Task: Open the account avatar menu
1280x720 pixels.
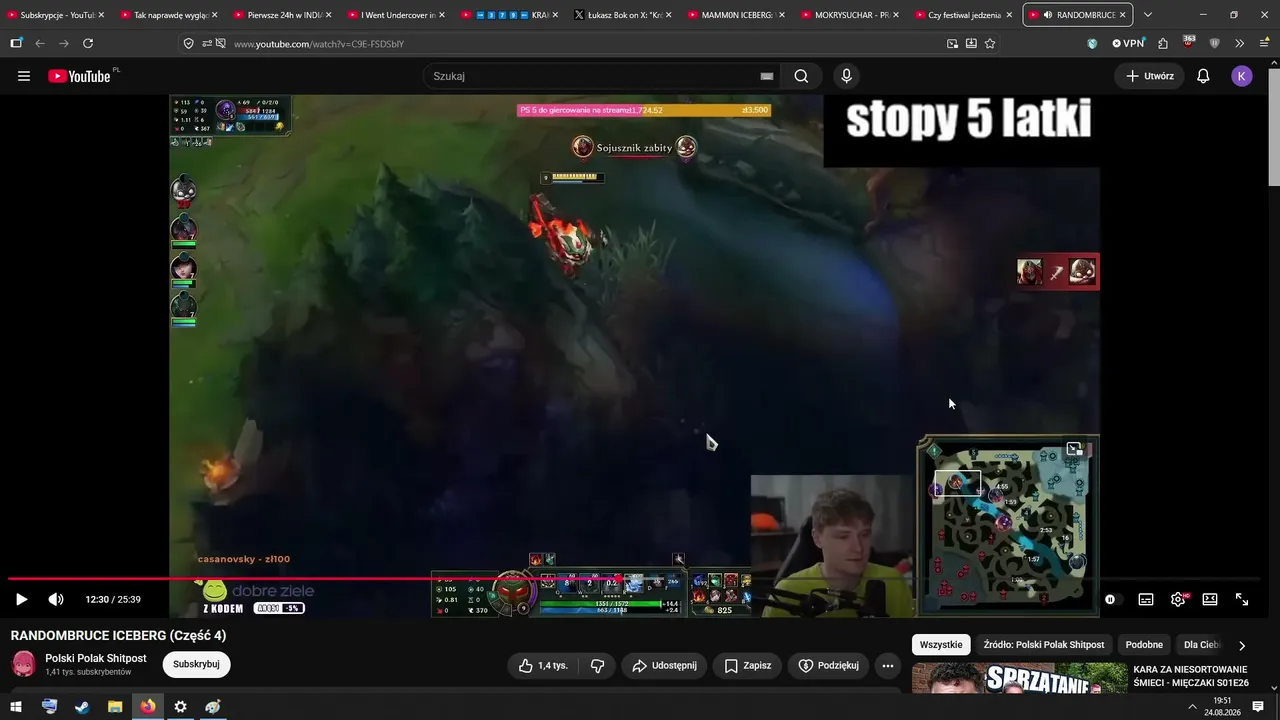Action: (x=1242, y=76)
